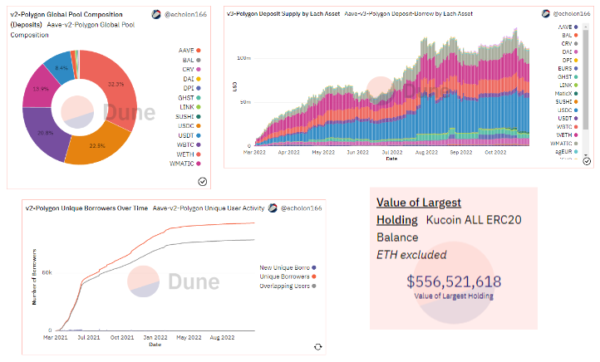Toggle LINK series in the Deposit Supply legend

[569, 85]
